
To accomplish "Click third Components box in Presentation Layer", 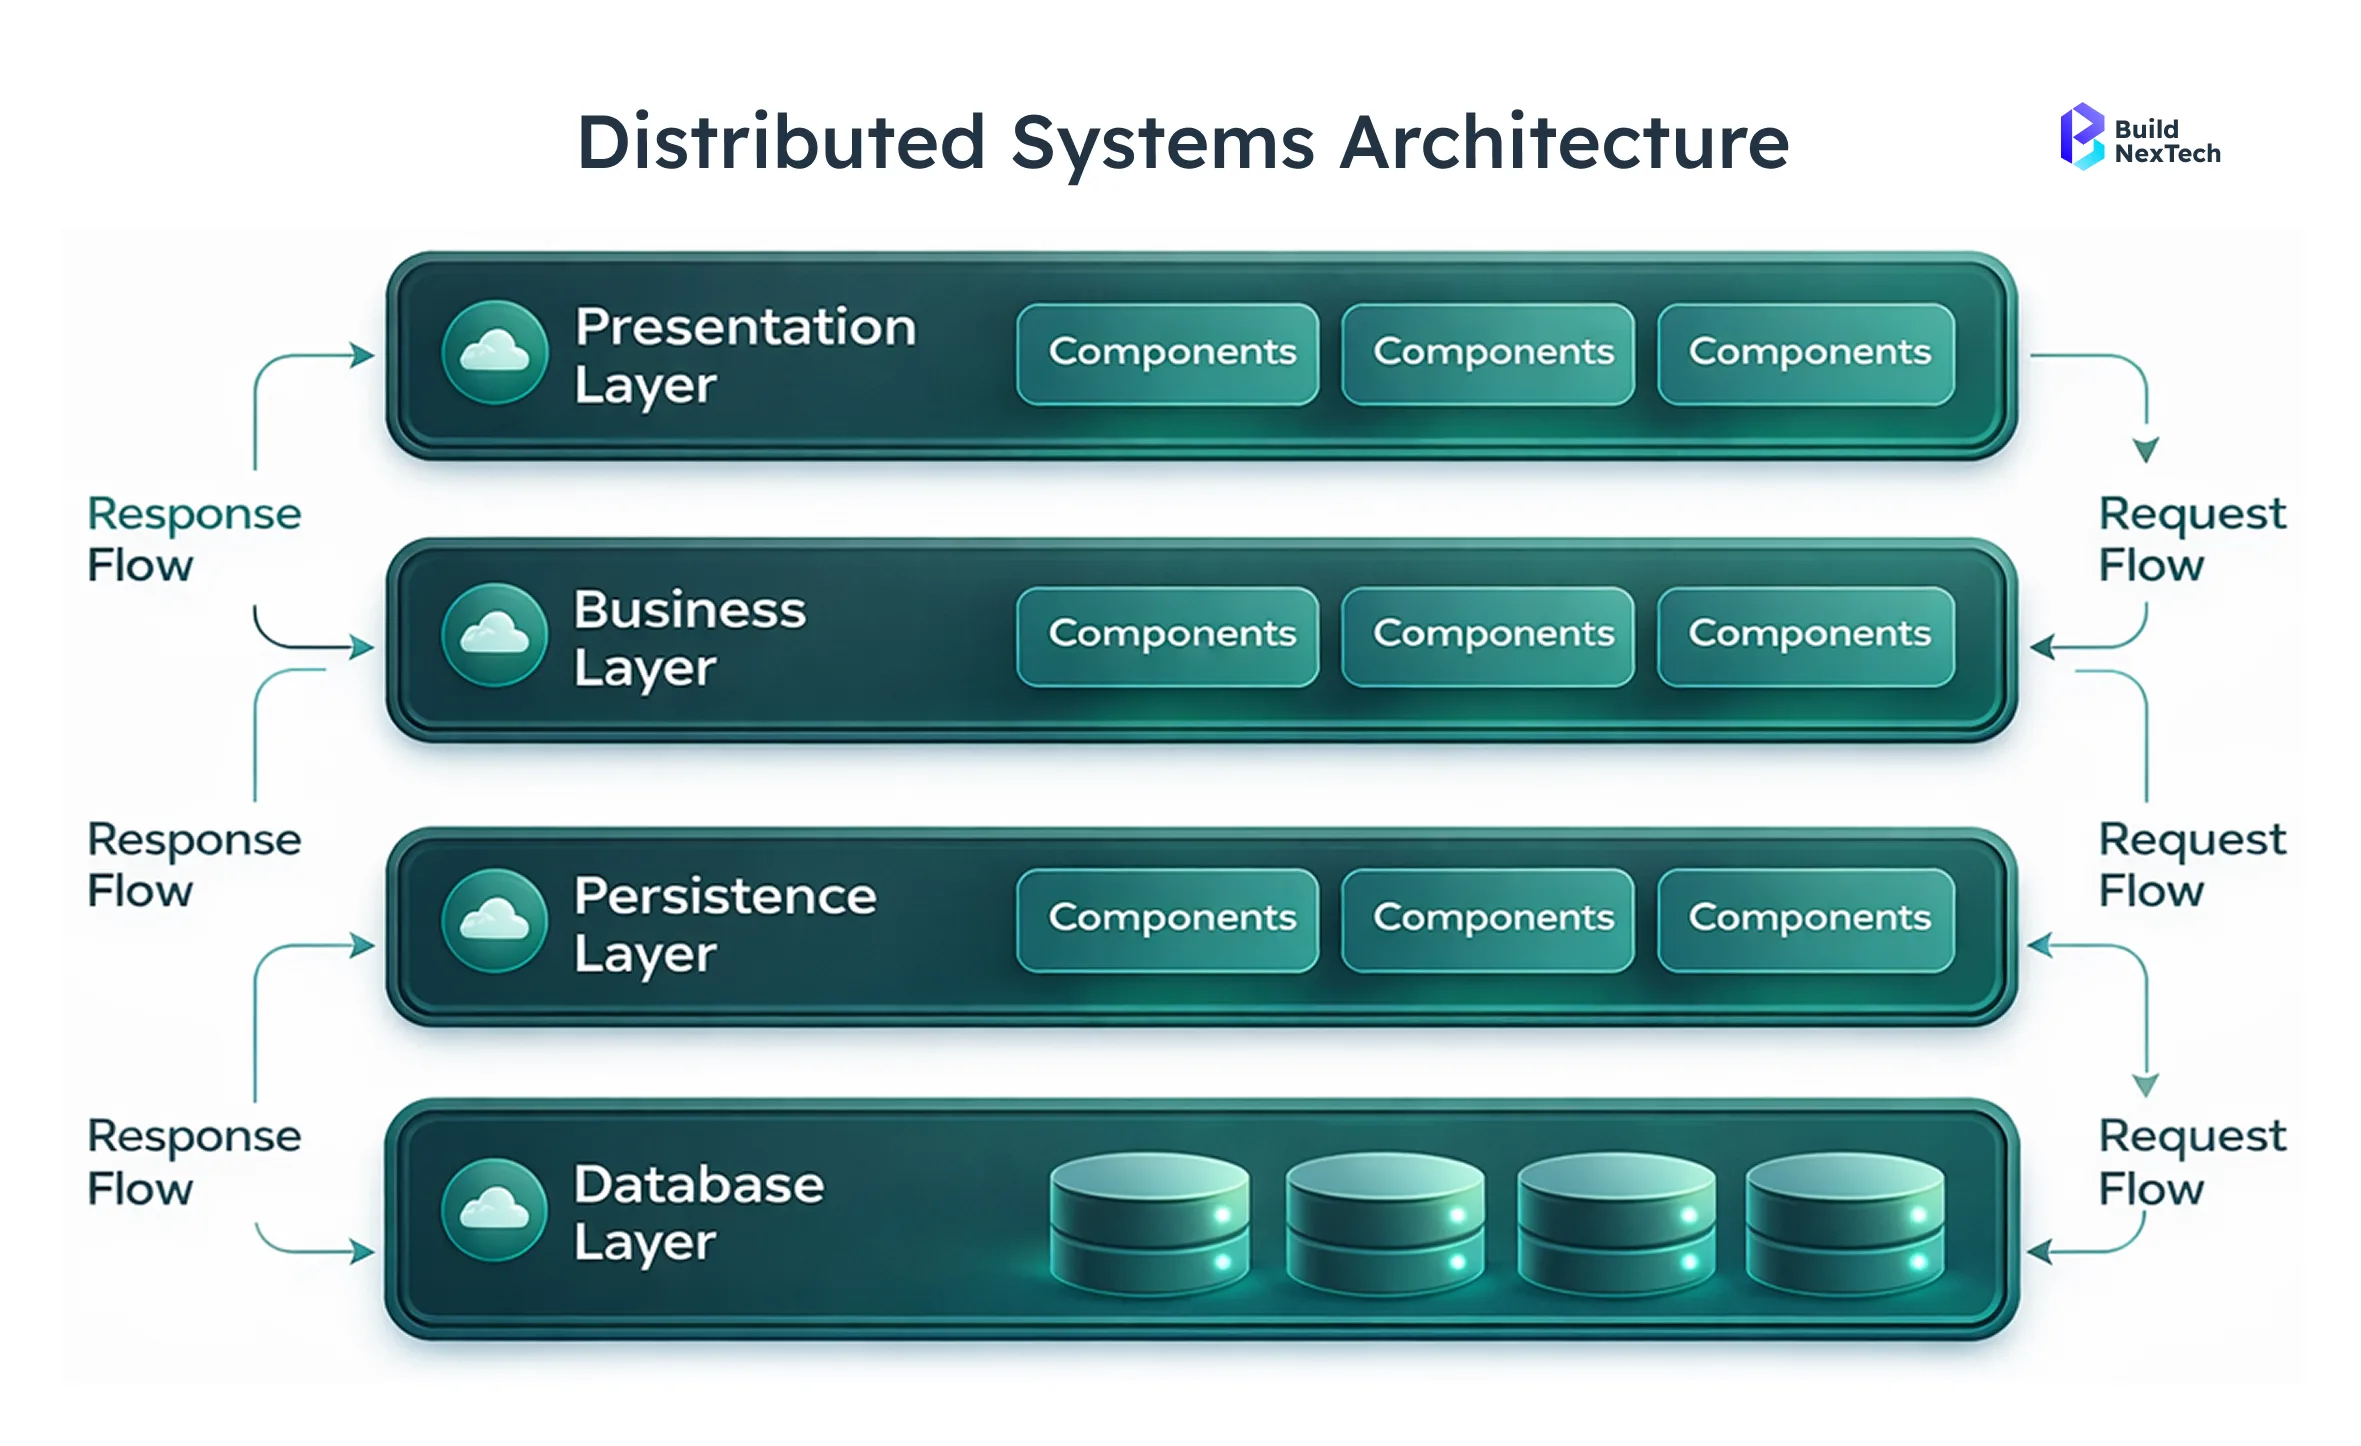I will coord(1806,354).
